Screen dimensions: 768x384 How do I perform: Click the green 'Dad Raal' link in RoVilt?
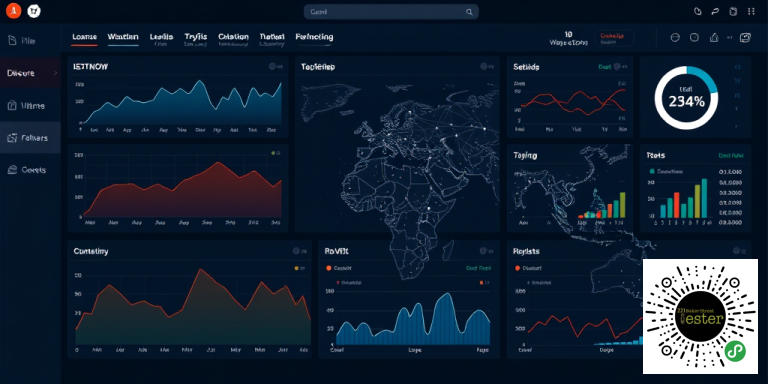point(479,268)
